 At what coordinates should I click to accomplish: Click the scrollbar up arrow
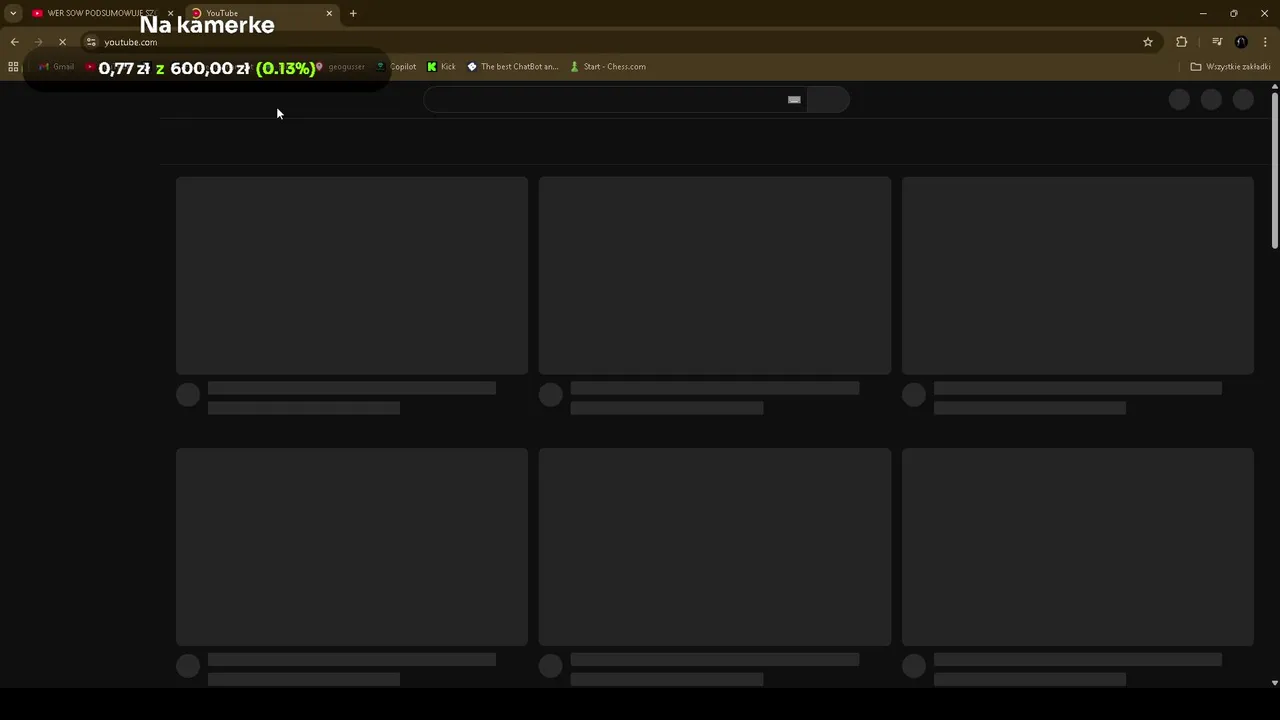click(x=1274, y=88)
